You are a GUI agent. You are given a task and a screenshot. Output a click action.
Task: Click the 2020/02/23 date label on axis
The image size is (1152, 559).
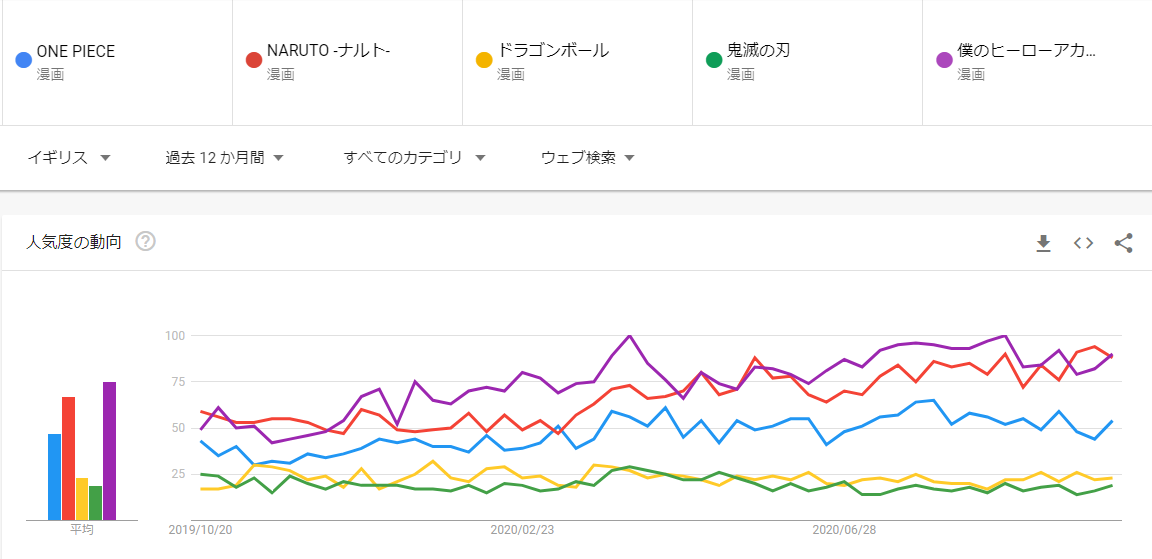522,530
